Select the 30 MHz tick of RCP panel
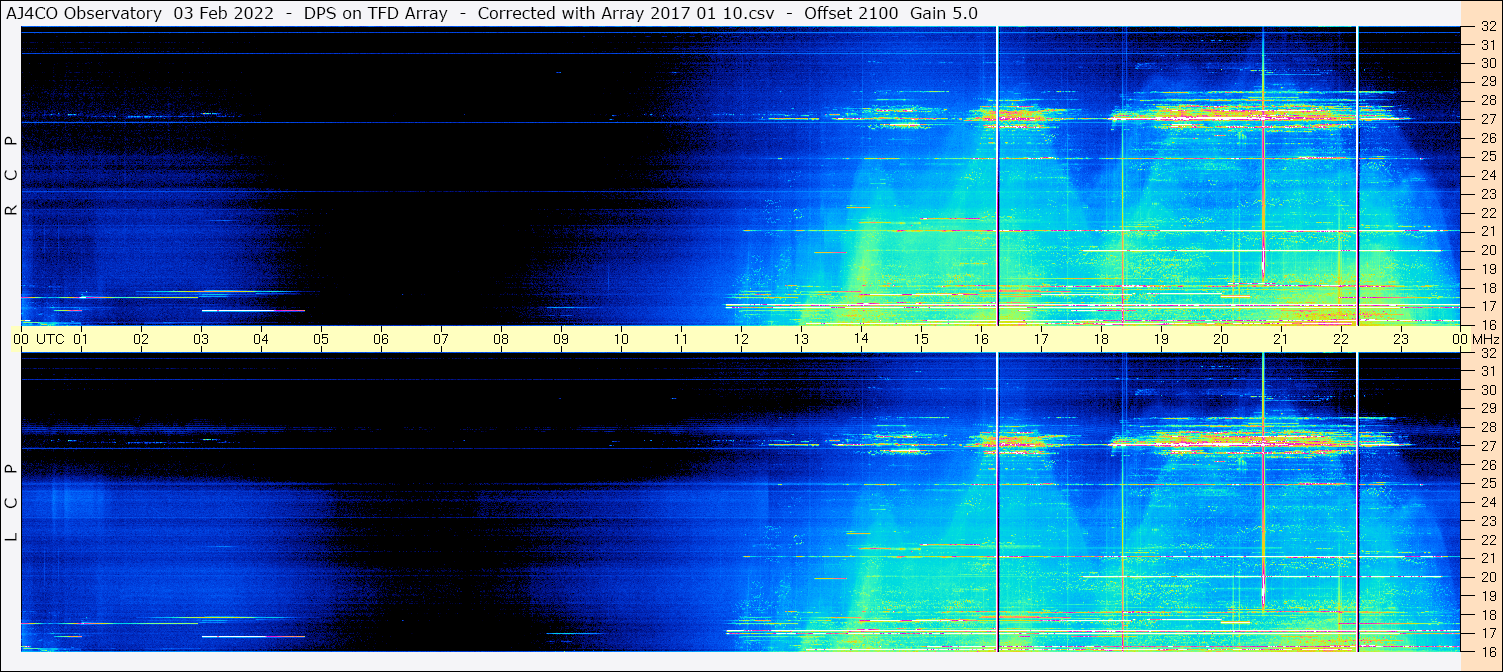1503x672 pixels. [1487, 63]
